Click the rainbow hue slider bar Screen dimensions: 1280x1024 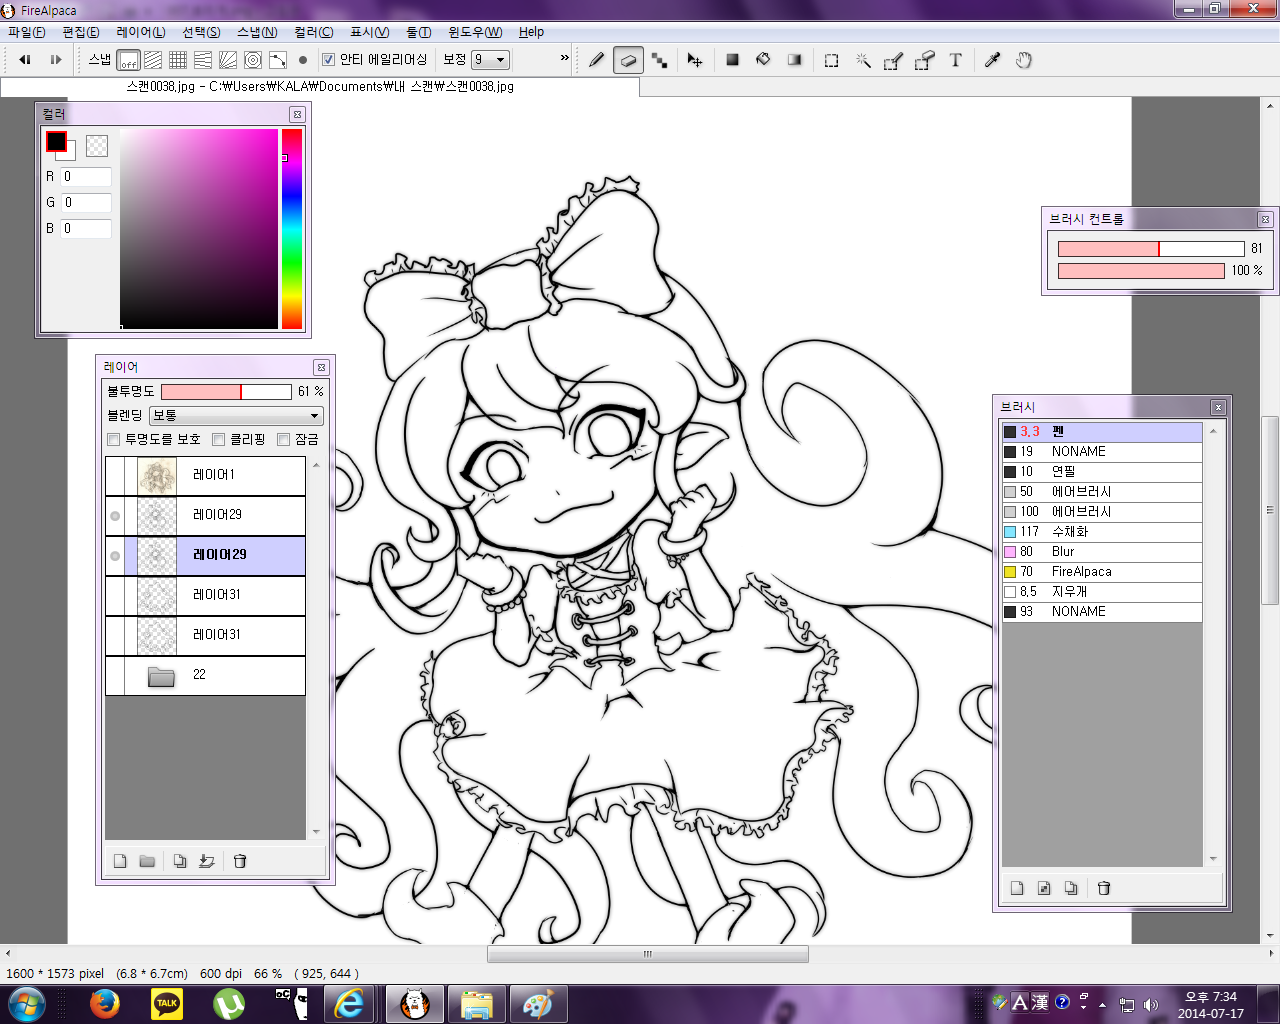pos(291,230)
